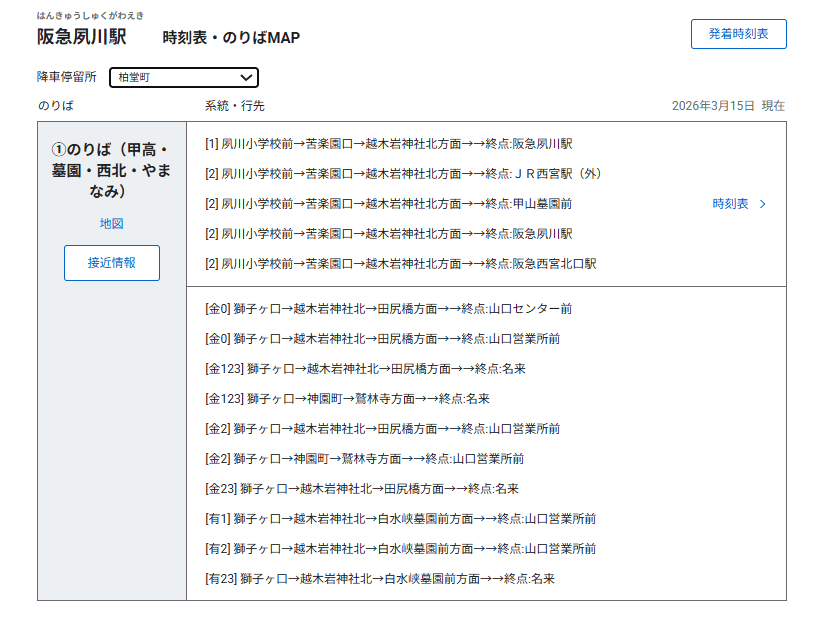This screenshot has height=636, width=835.
Task: Open the 降車停留所 dropdown showing 柏堂町
Action: coord(183,77)
